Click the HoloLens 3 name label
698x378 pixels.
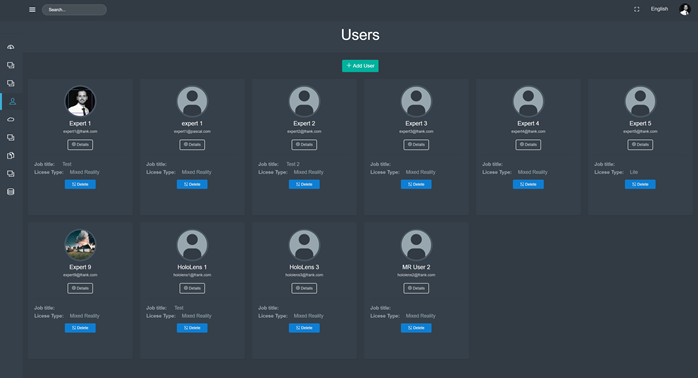click(x=304, y=267)
